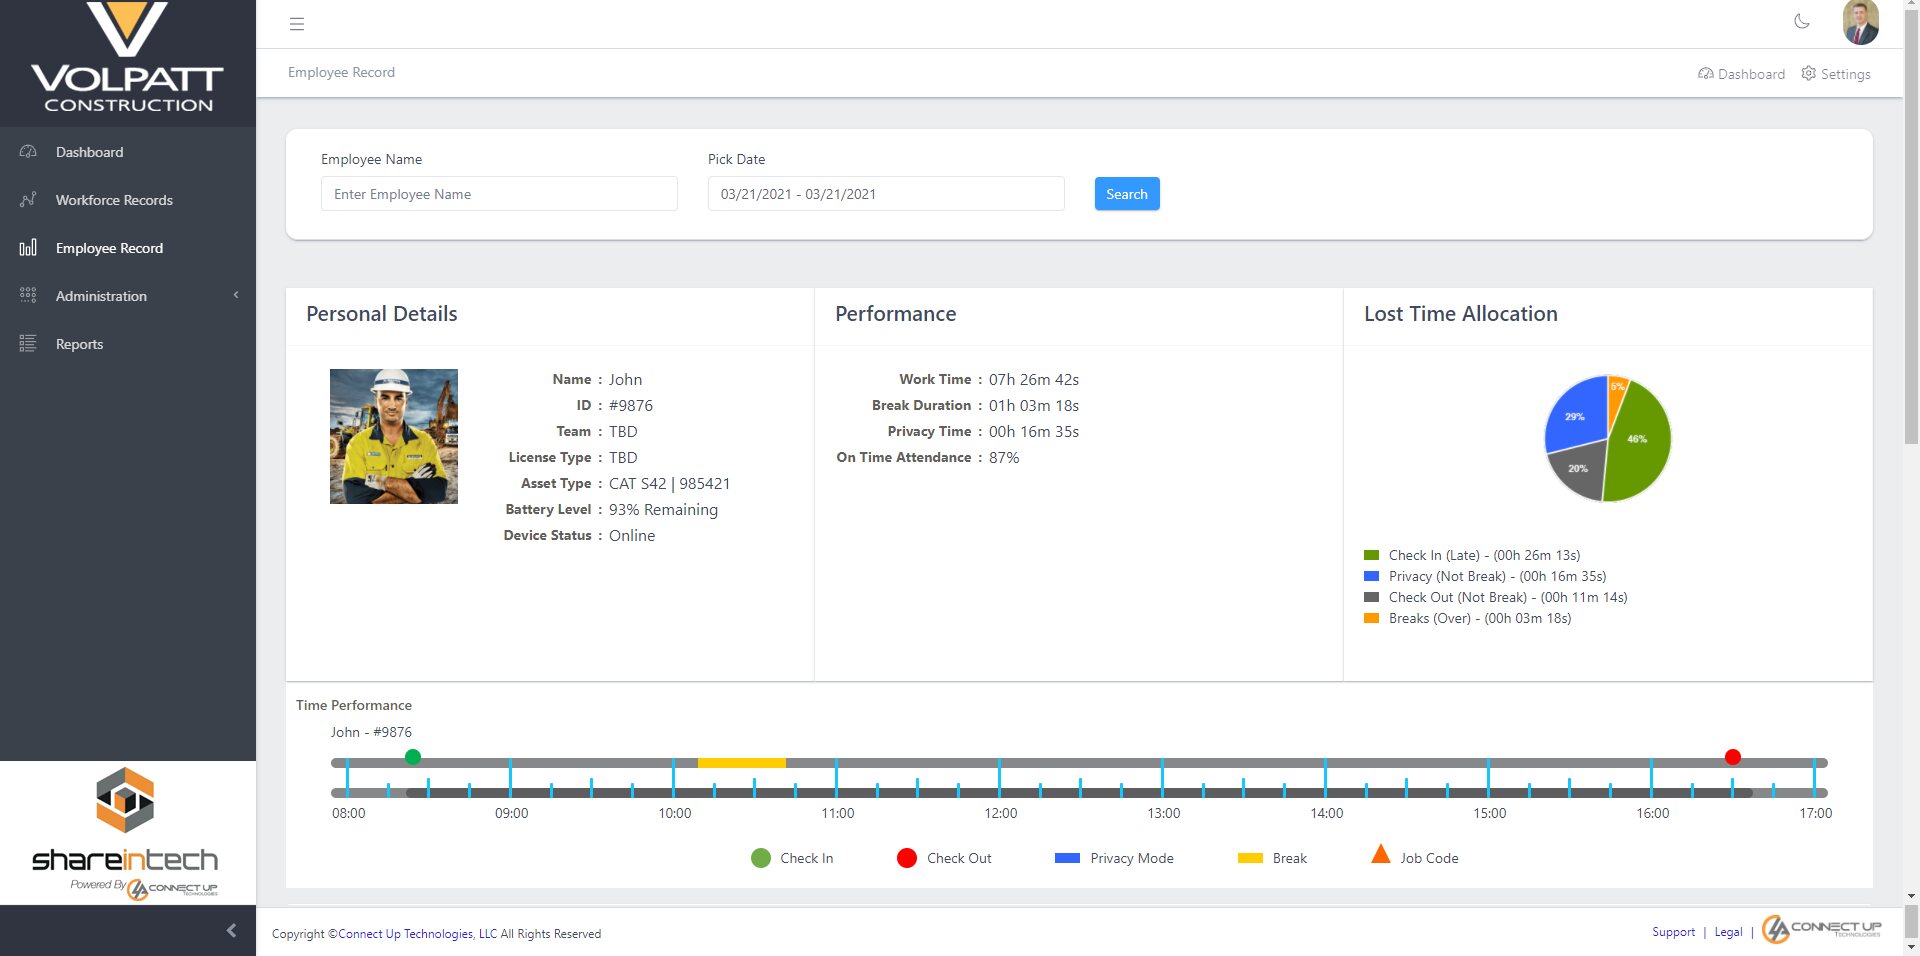This screenshot has height=956, width=1920.
Task: Click the red check-out marker on timeline
Action: point(1733,757)
